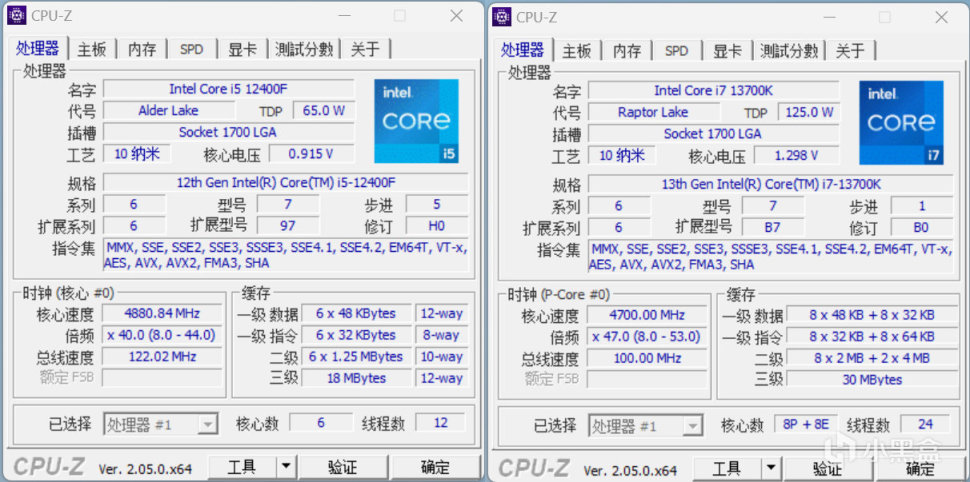
Task: Click extended model value B7
Action: (x=773, y=228)
